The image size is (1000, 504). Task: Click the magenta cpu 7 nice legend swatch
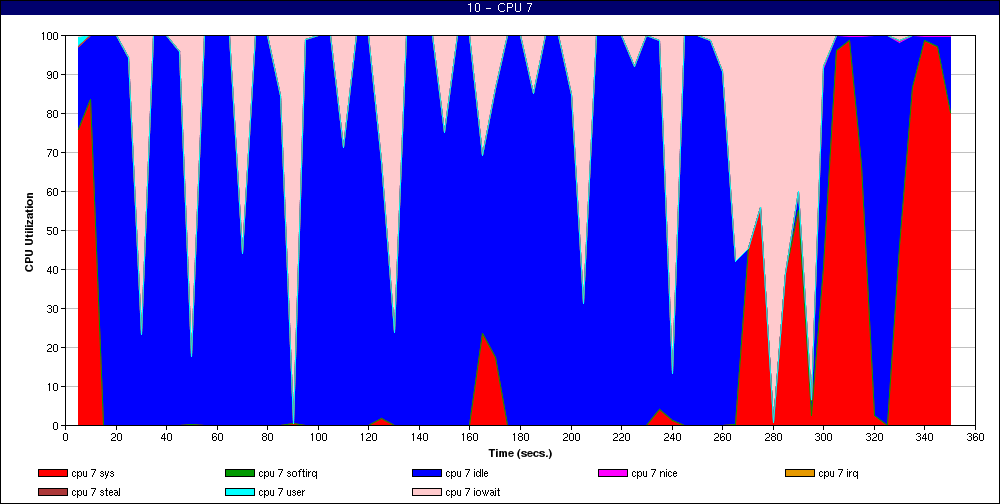612,473
